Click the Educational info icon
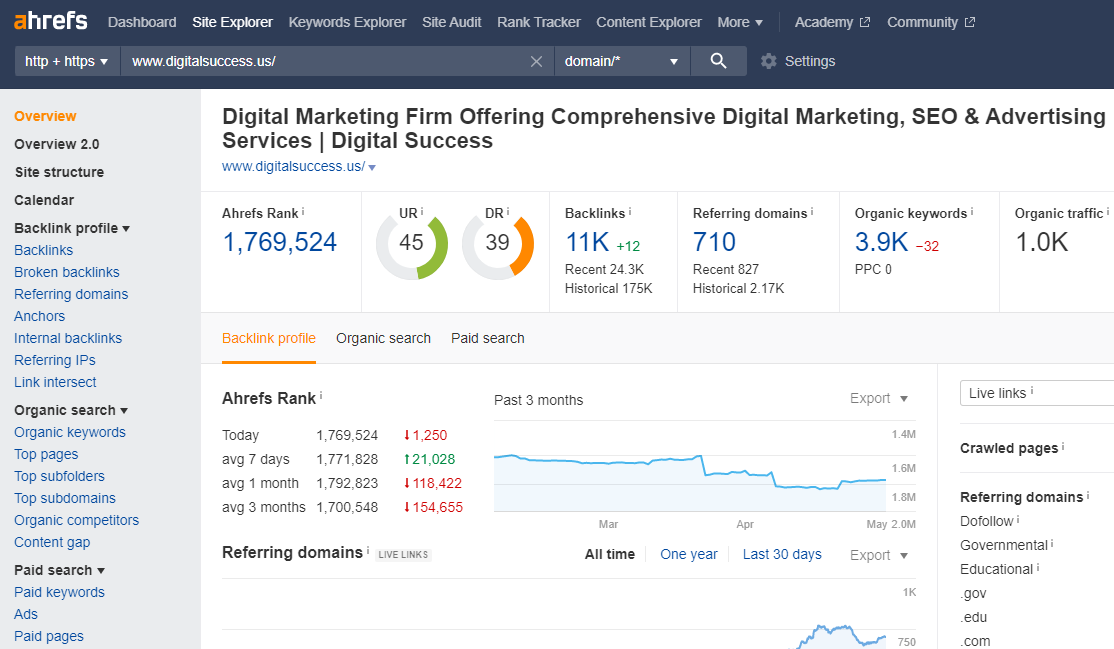 (1038, 568)
